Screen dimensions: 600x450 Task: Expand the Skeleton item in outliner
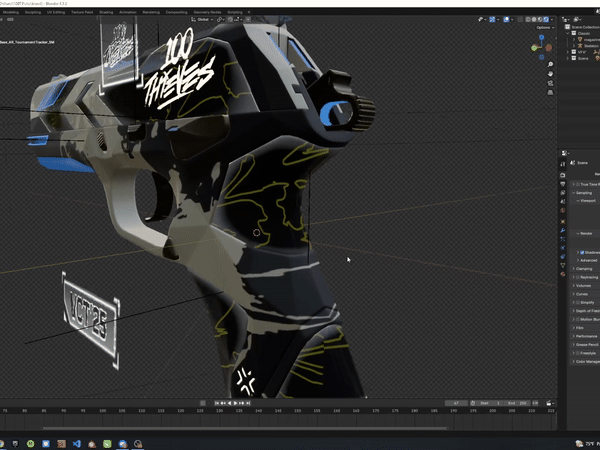click(x=574, y=46)
